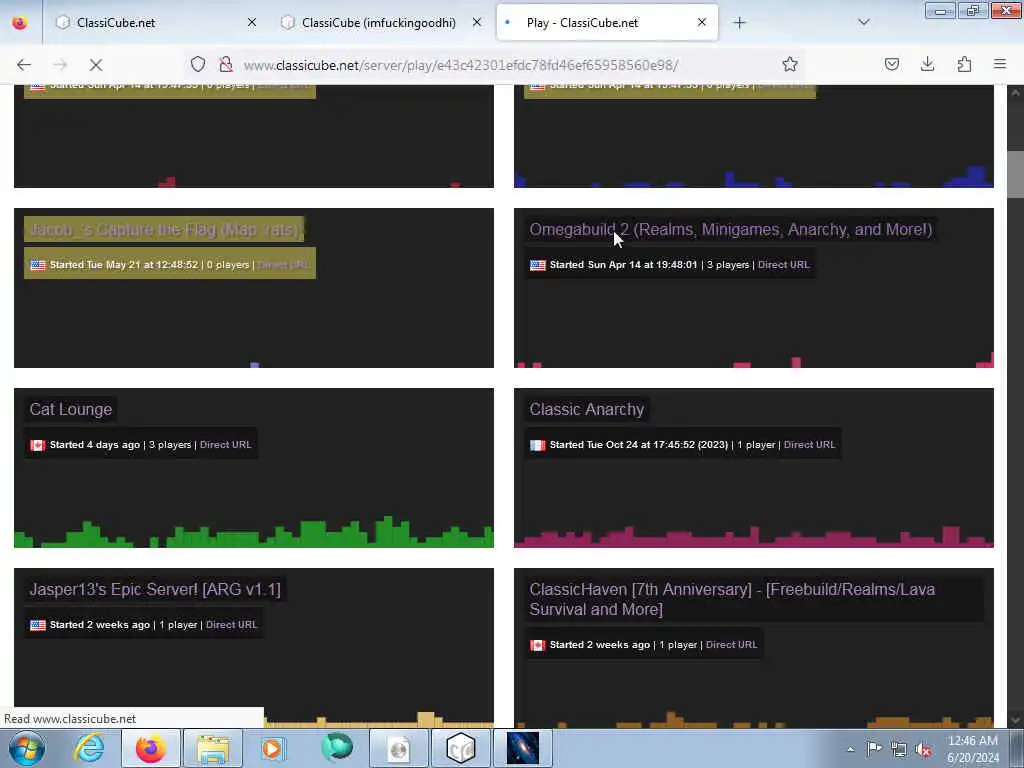This screenshot has height=768, width=1024.
Task: Click the Canada flag on Cat Lounge row
Action: tap(38, 445)
